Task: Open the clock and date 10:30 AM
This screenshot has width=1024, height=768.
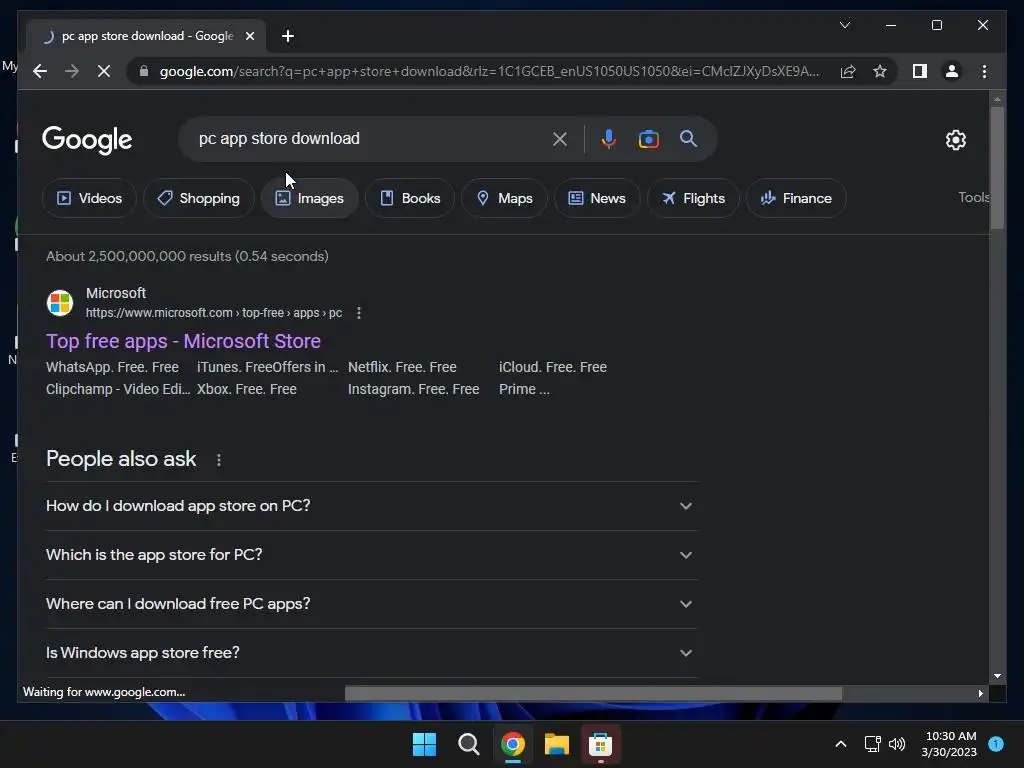Action: 950,744
